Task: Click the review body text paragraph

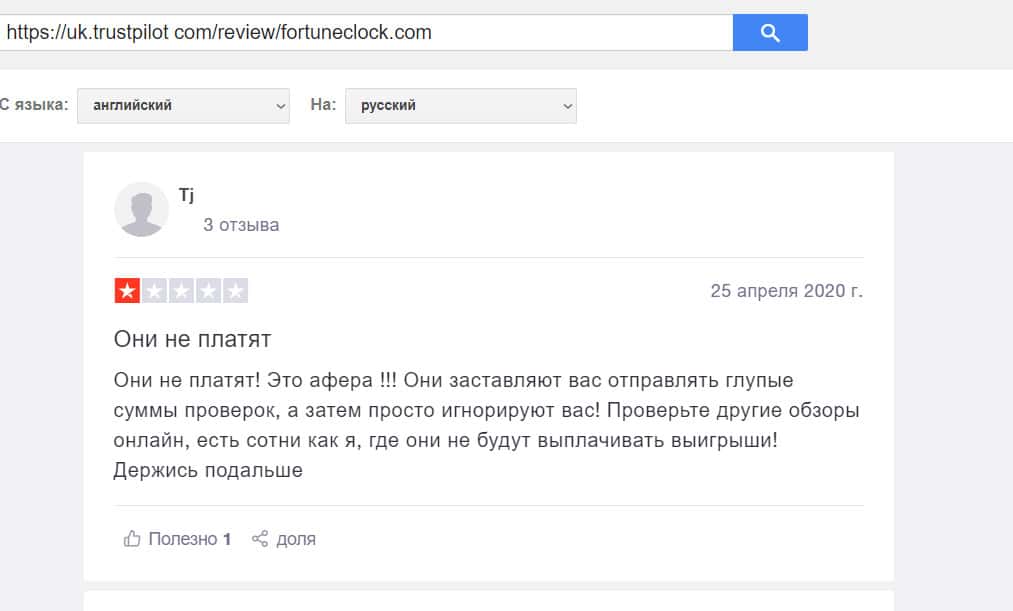Action: point(480,425)
